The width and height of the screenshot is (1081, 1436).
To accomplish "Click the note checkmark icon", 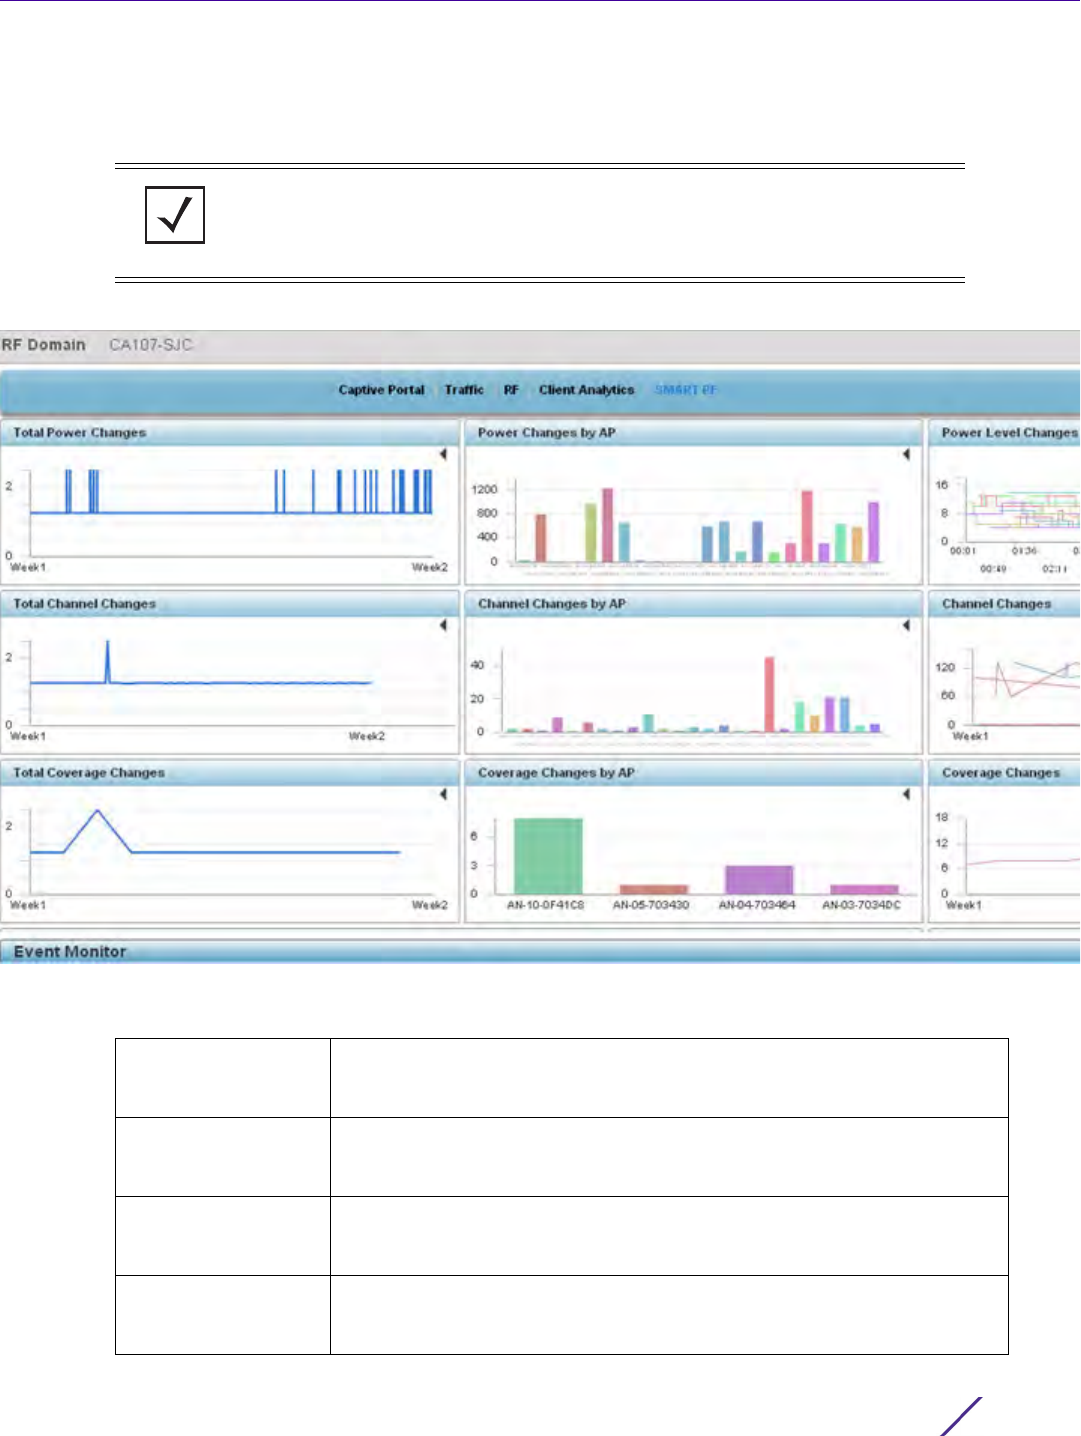I will coord(175,215).
